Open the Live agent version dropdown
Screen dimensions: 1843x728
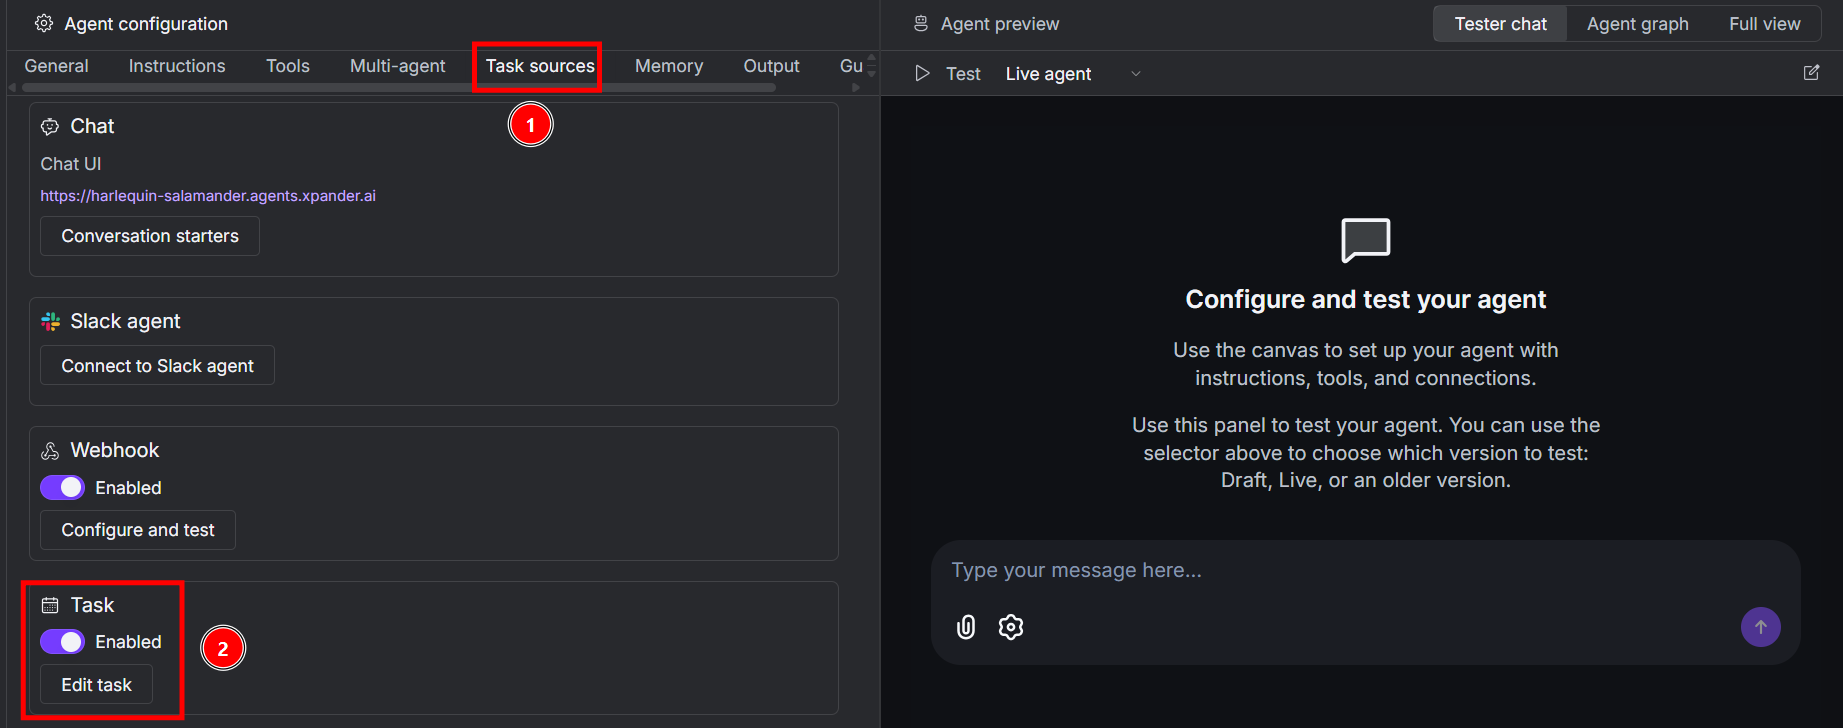(1072, 74)
